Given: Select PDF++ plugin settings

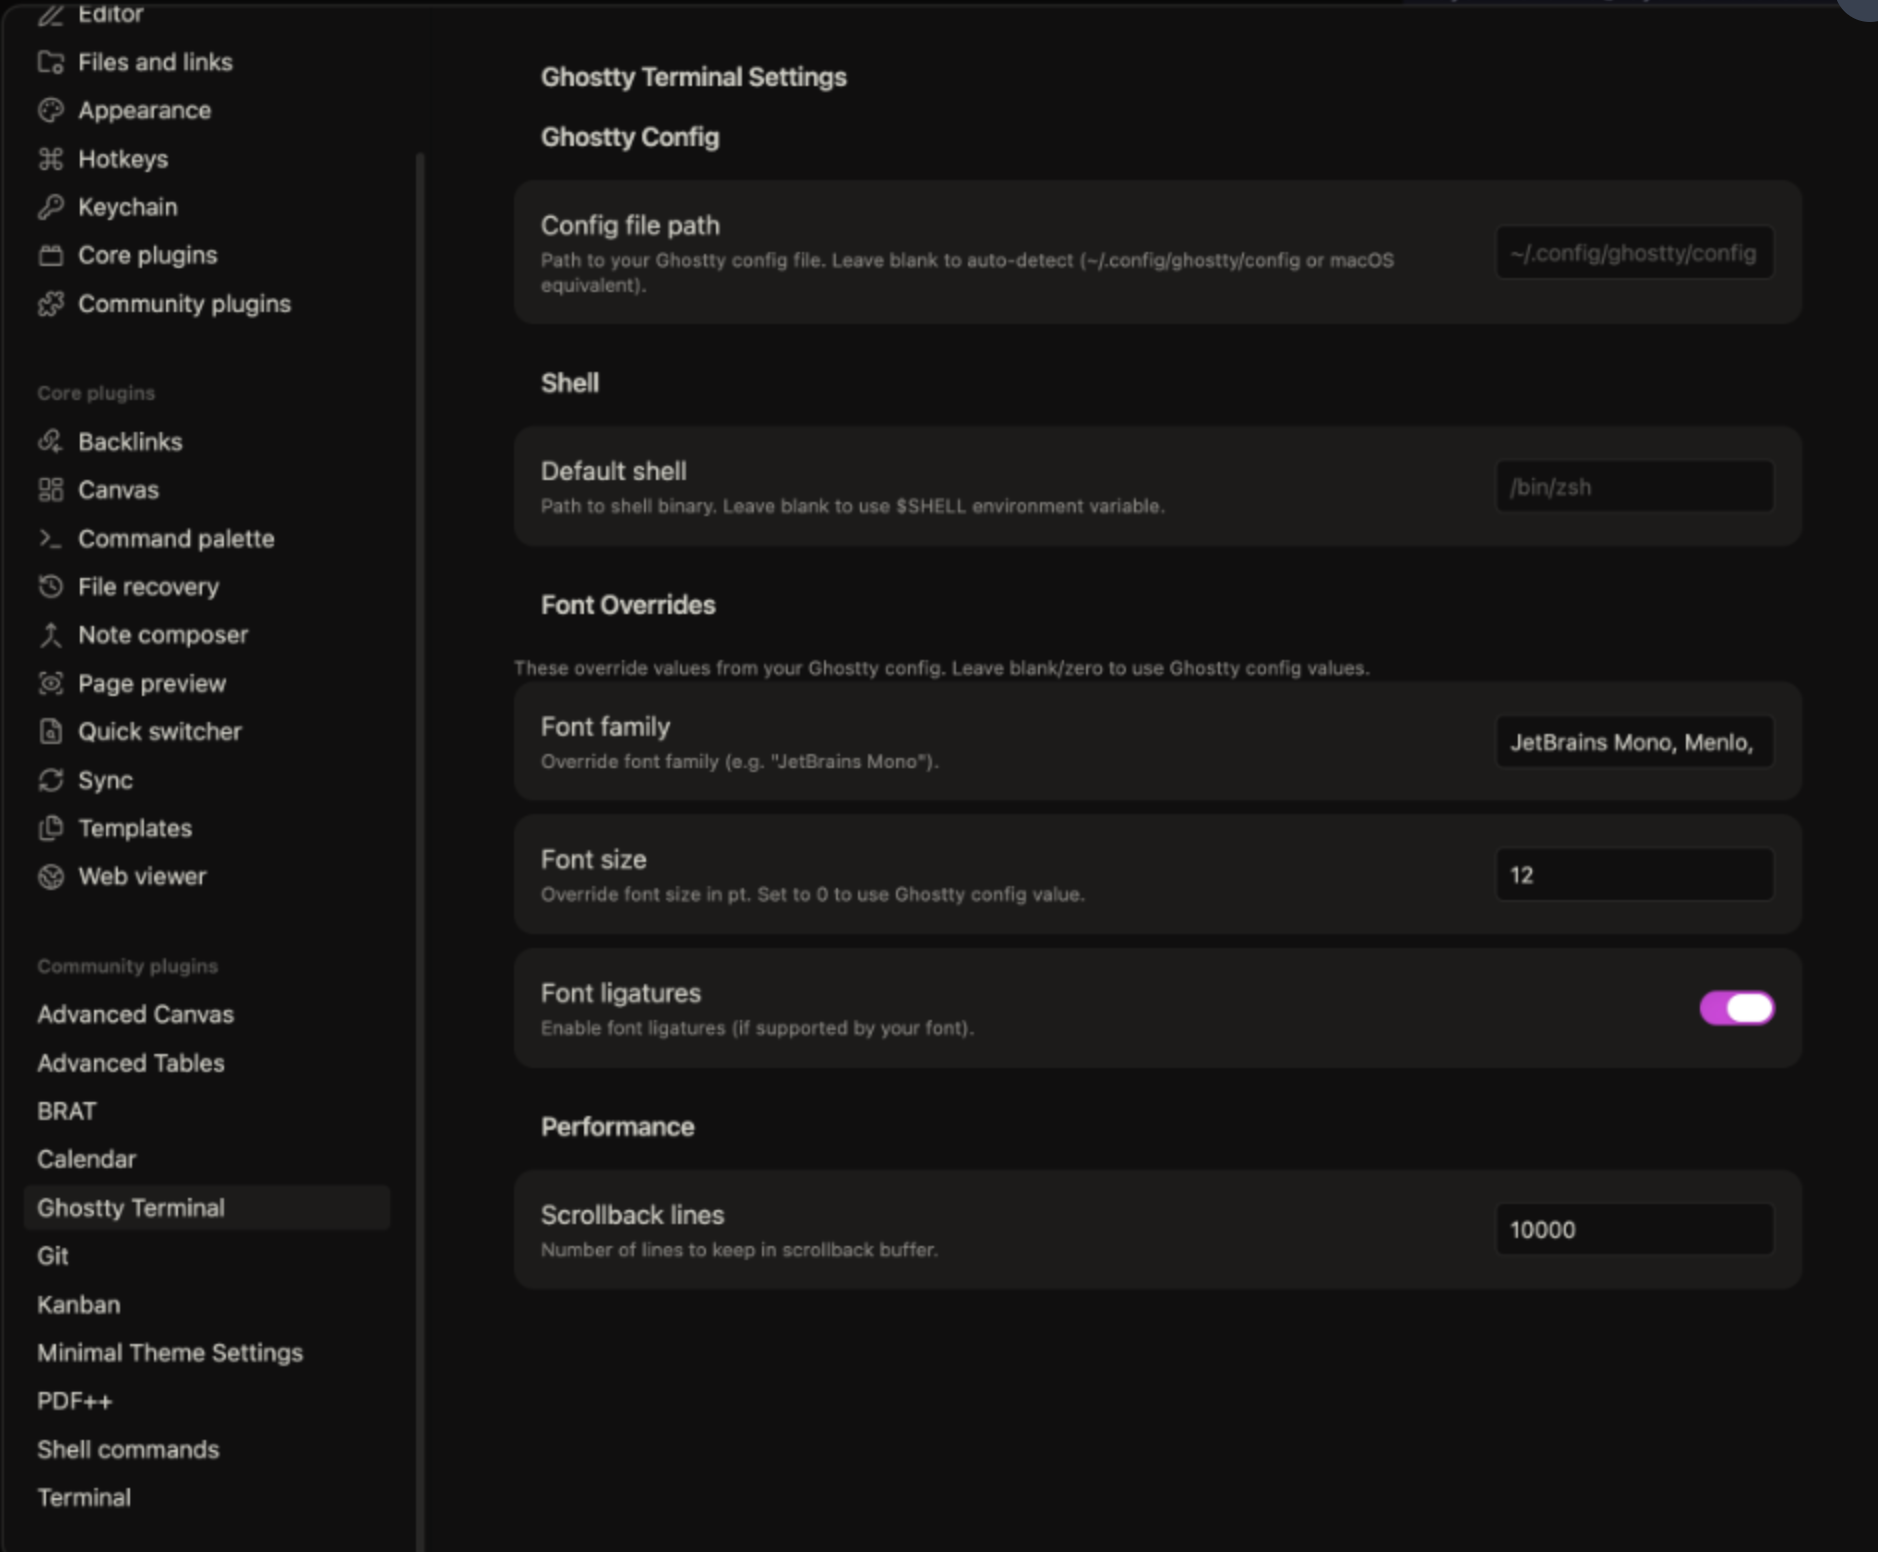Looking at the screenshot, I should click(x=207, y=1401).
